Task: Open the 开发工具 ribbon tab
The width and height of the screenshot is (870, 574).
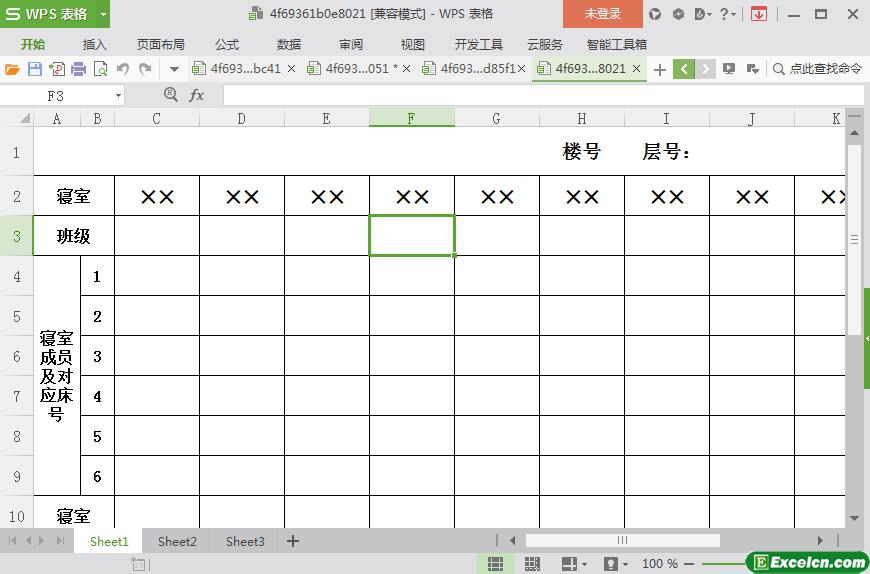Action: 479,44
